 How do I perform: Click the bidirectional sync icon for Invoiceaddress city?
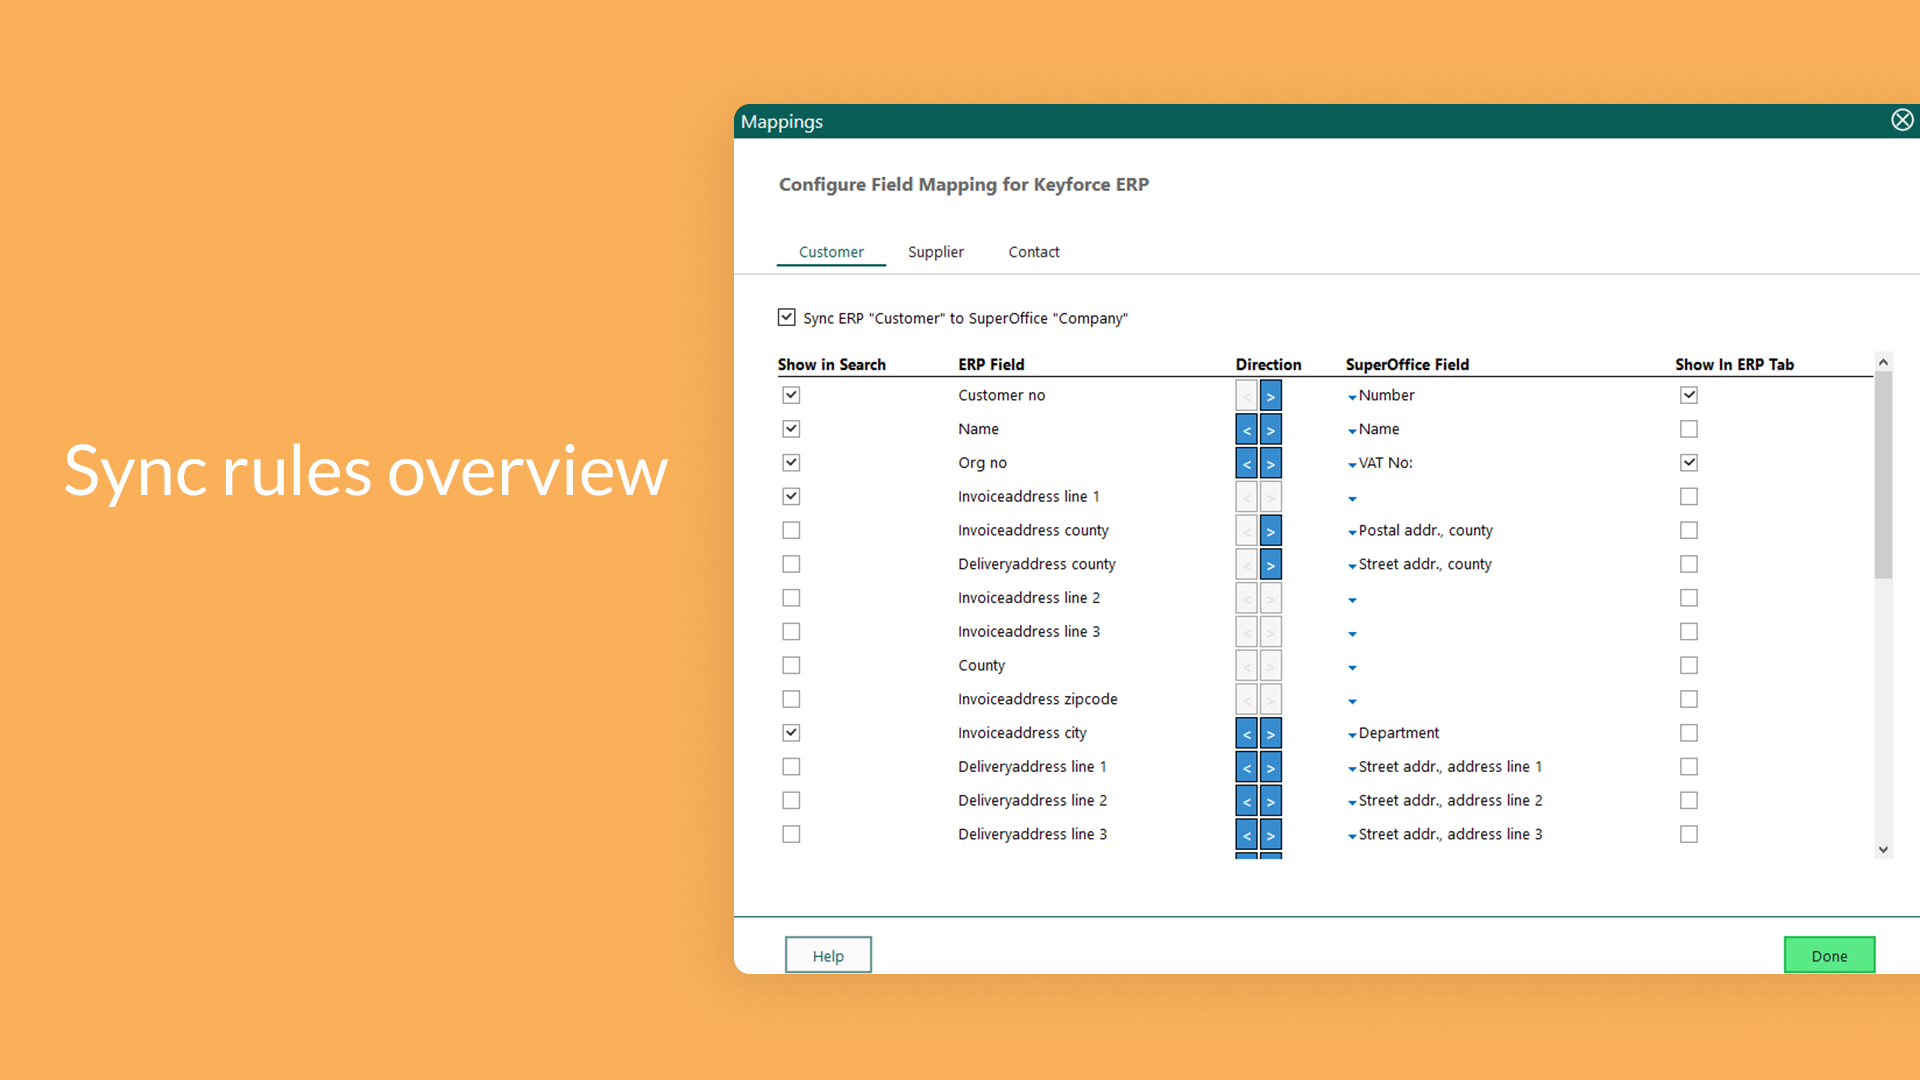coord(1258,732)
